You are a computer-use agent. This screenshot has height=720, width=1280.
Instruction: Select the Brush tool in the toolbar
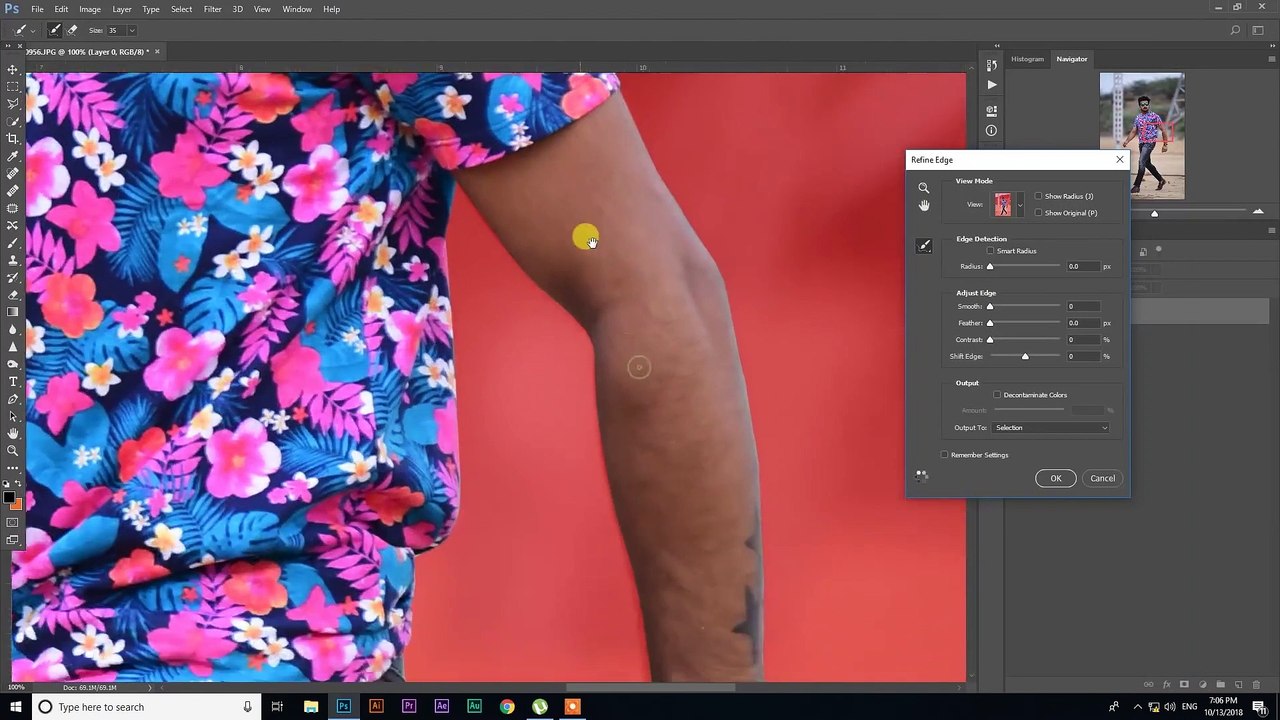pyautogui.click(x=13, y=243)
